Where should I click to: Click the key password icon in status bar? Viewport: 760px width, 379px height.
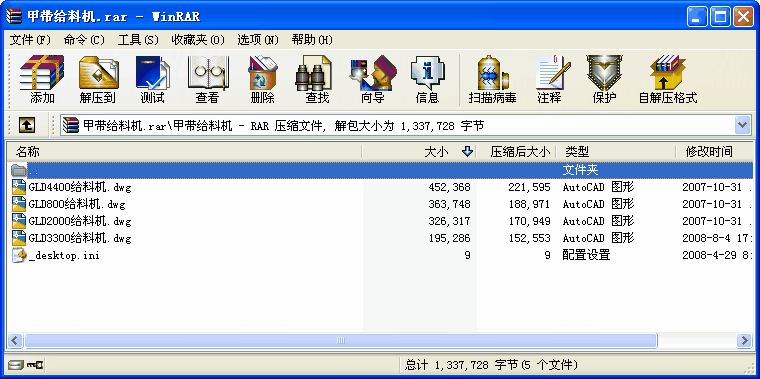click(x=35, y=364)
